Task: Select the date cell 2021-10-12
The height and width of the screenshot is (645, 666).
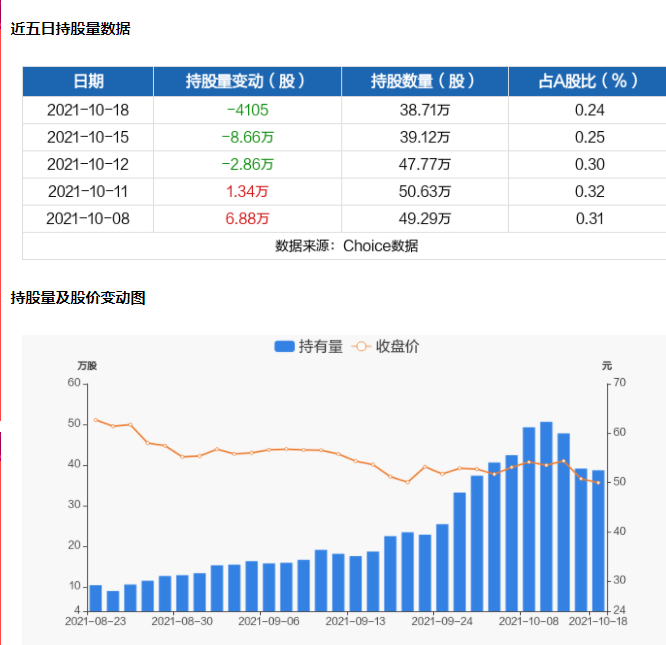Action: click(88, 165)
